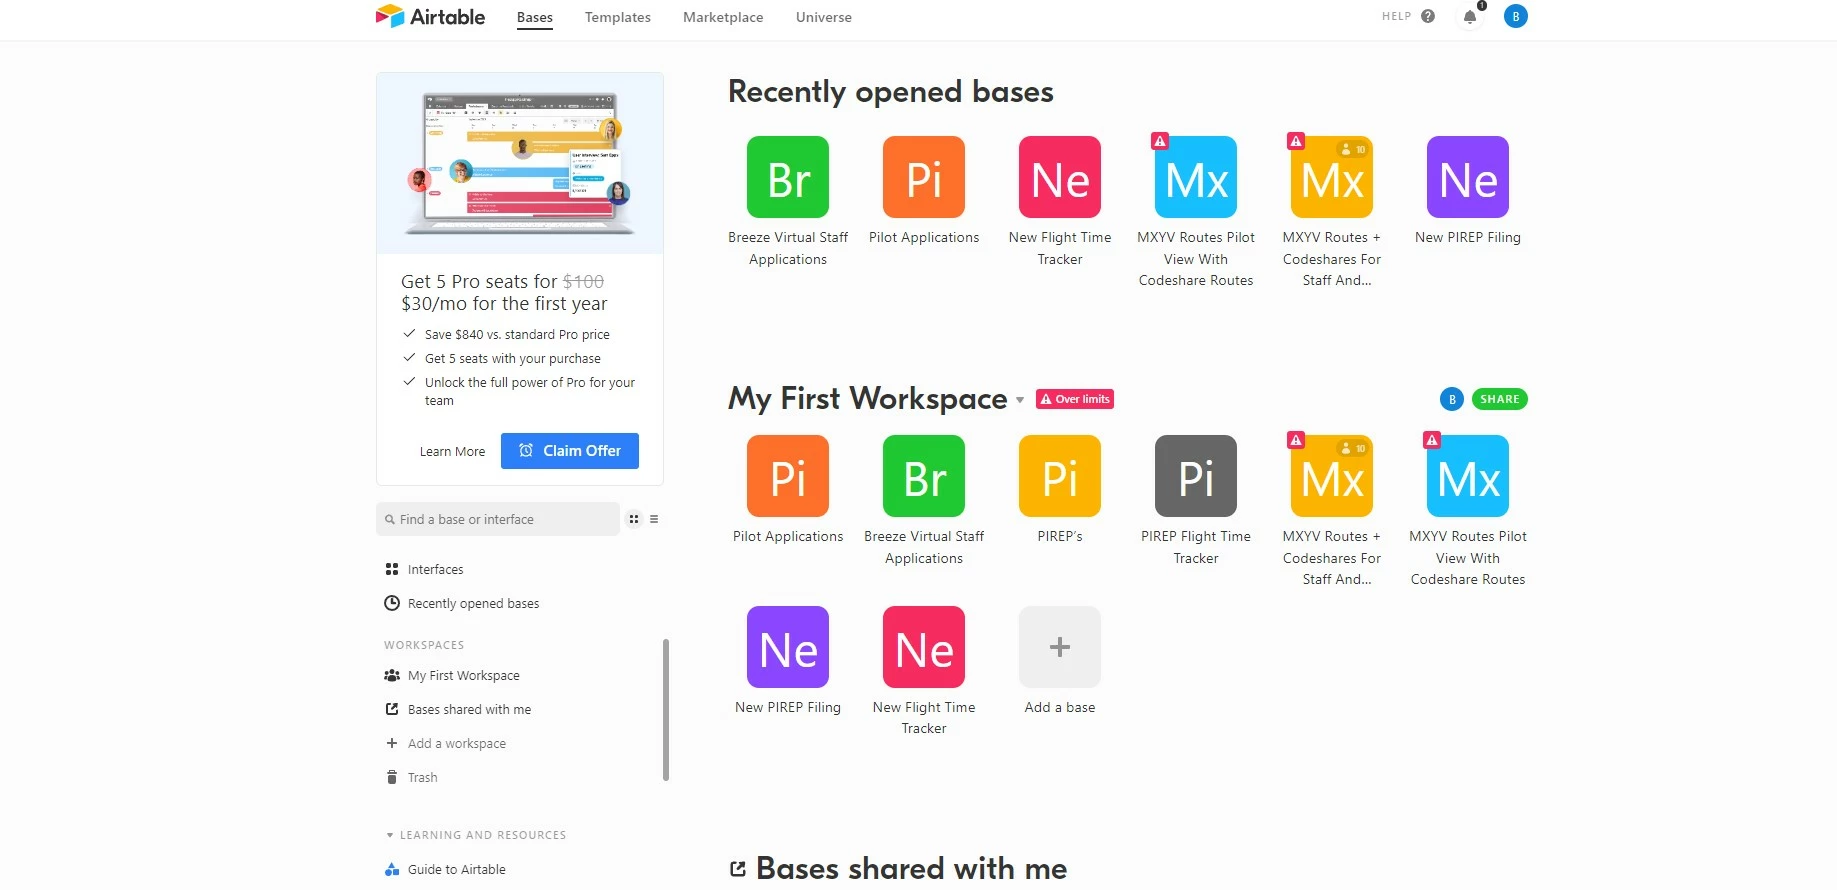1837x890 pixels.
Task: Go to the Marketplace tab
Action: pyautogui.click(x=723, y=17)
